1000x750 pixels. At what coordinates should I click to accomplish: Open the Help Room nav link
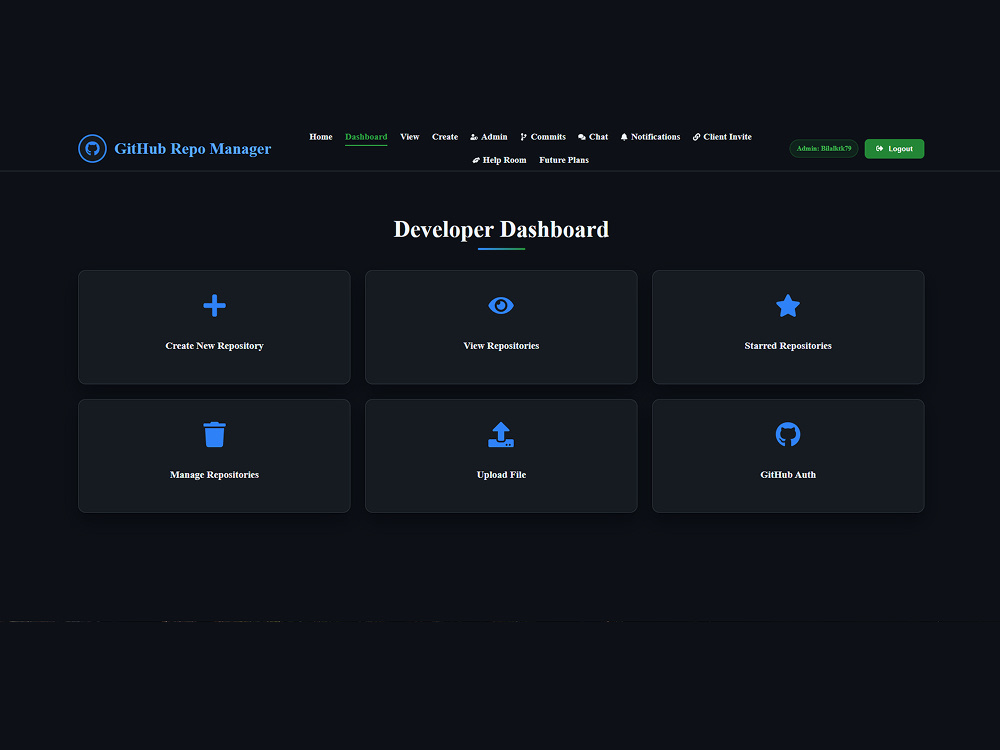pos(499,160)
